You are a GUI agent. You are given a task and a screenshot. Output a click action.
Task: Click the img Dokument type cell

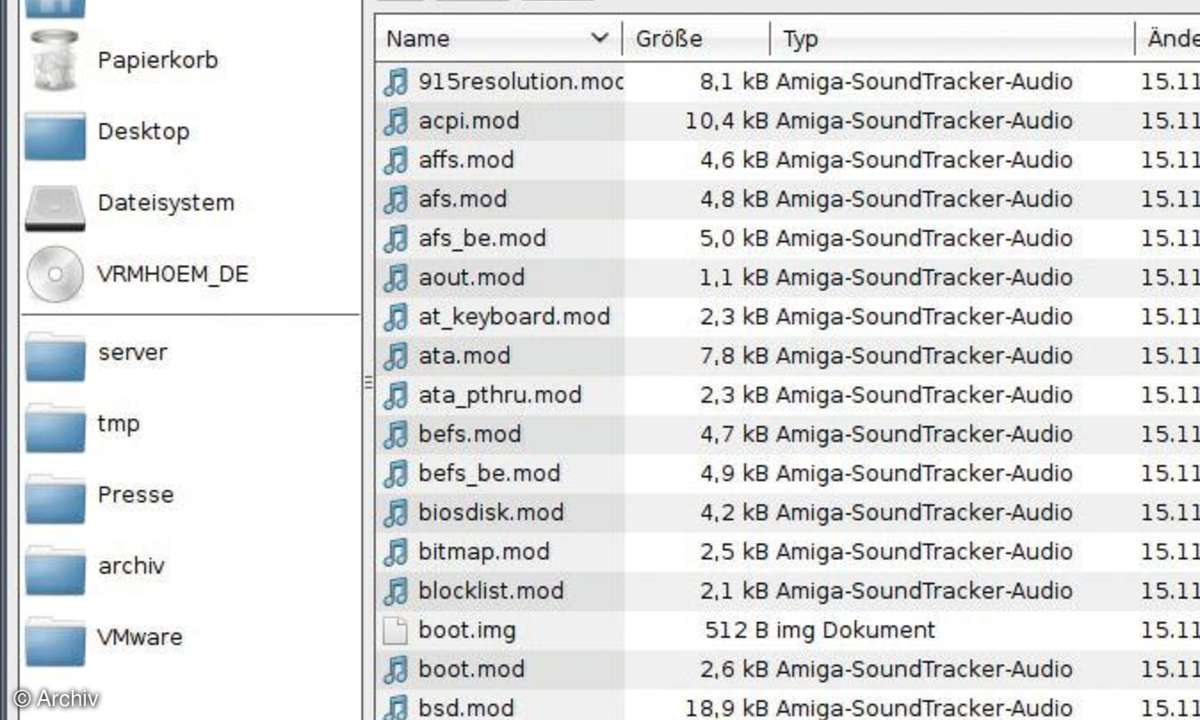pyautogui.click(x=855, y=630)
